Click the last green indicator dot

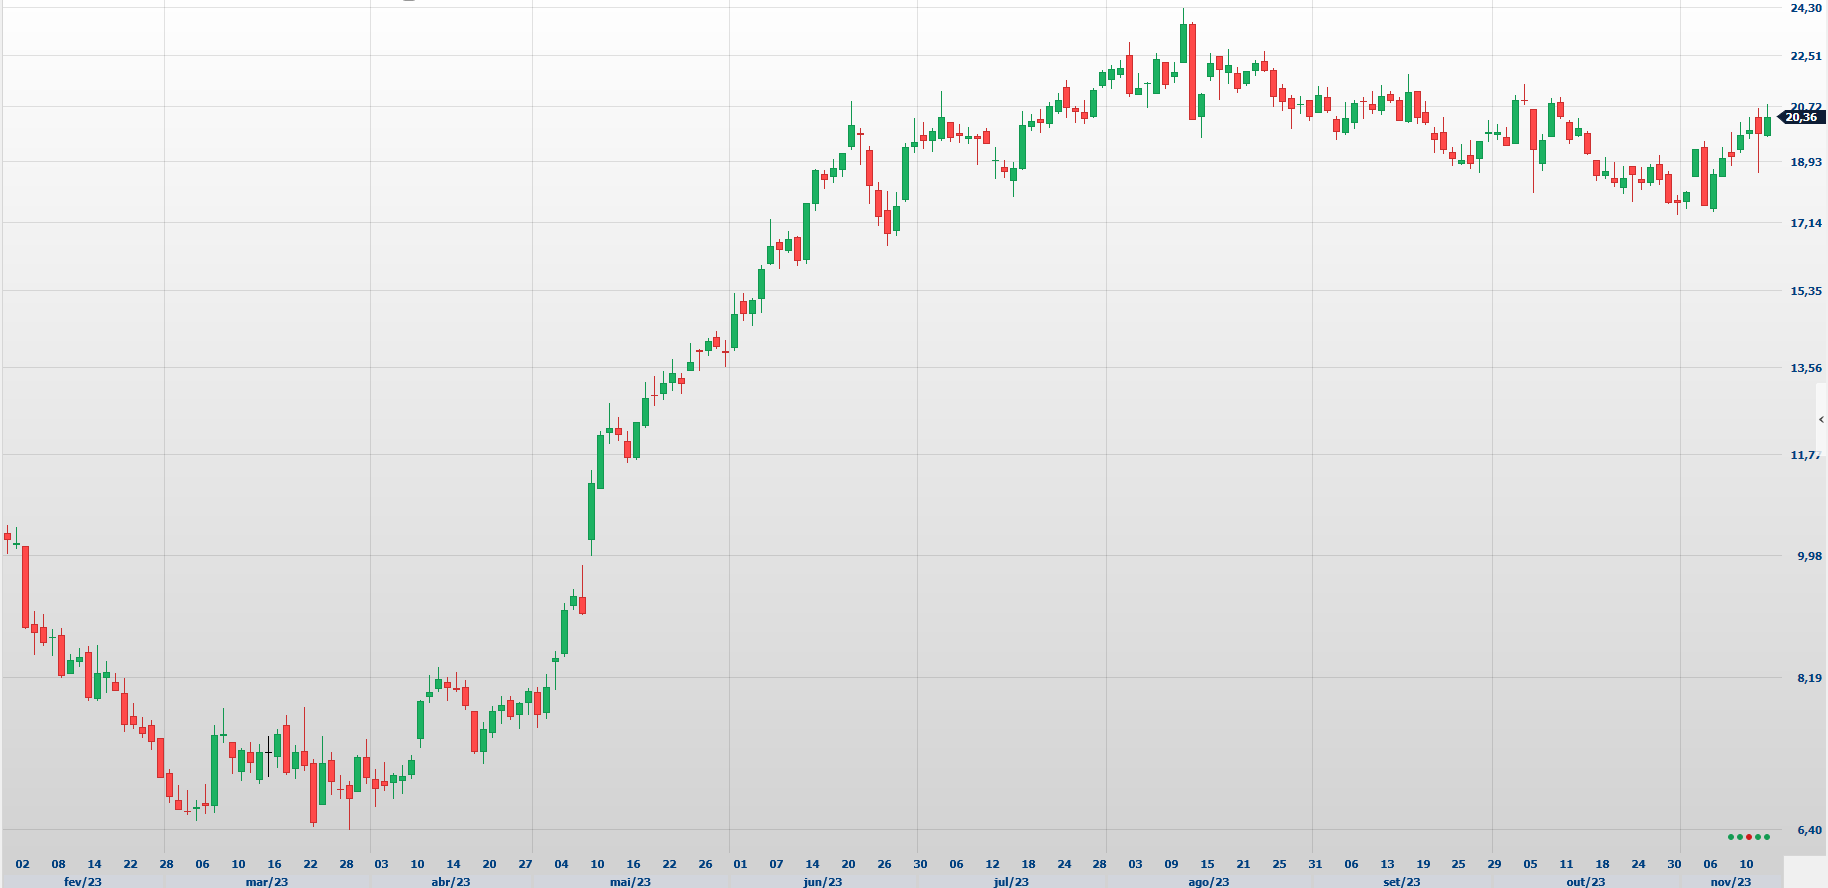pyautogui.click(x=1767, y=837)
